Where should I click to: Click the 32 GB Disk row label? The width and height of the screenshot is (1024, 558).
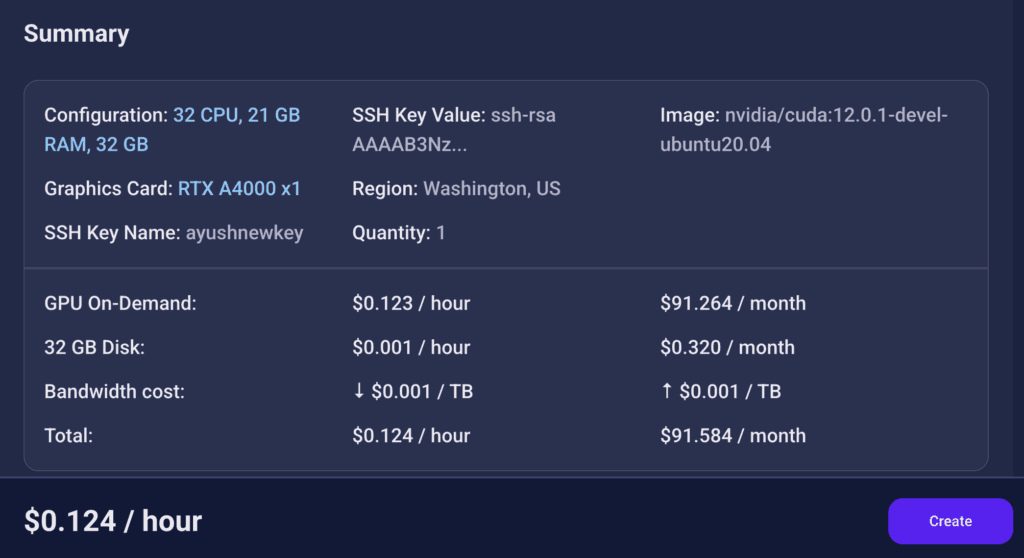(95, 348)
